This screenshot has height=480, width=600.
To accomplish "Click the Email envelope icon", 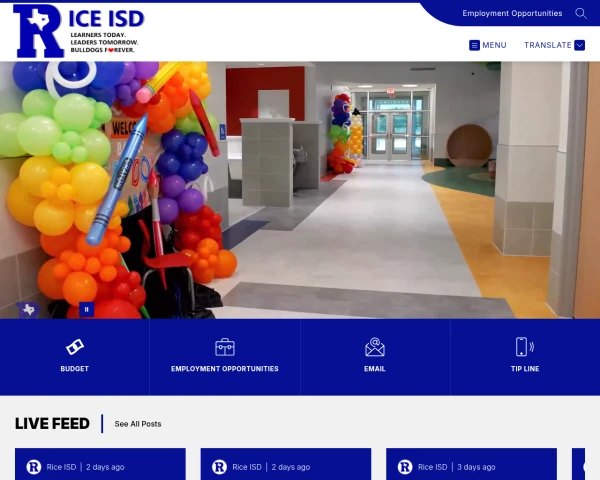I will pos(375,347).
